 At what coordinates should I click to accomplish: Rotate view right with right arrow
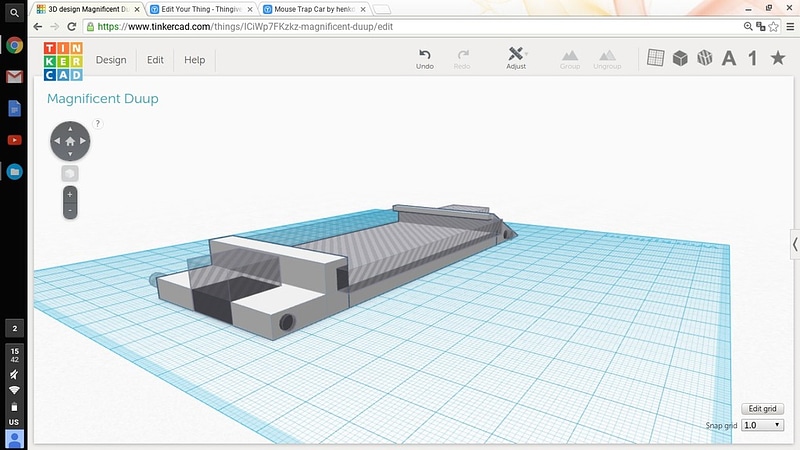point(83,141)
